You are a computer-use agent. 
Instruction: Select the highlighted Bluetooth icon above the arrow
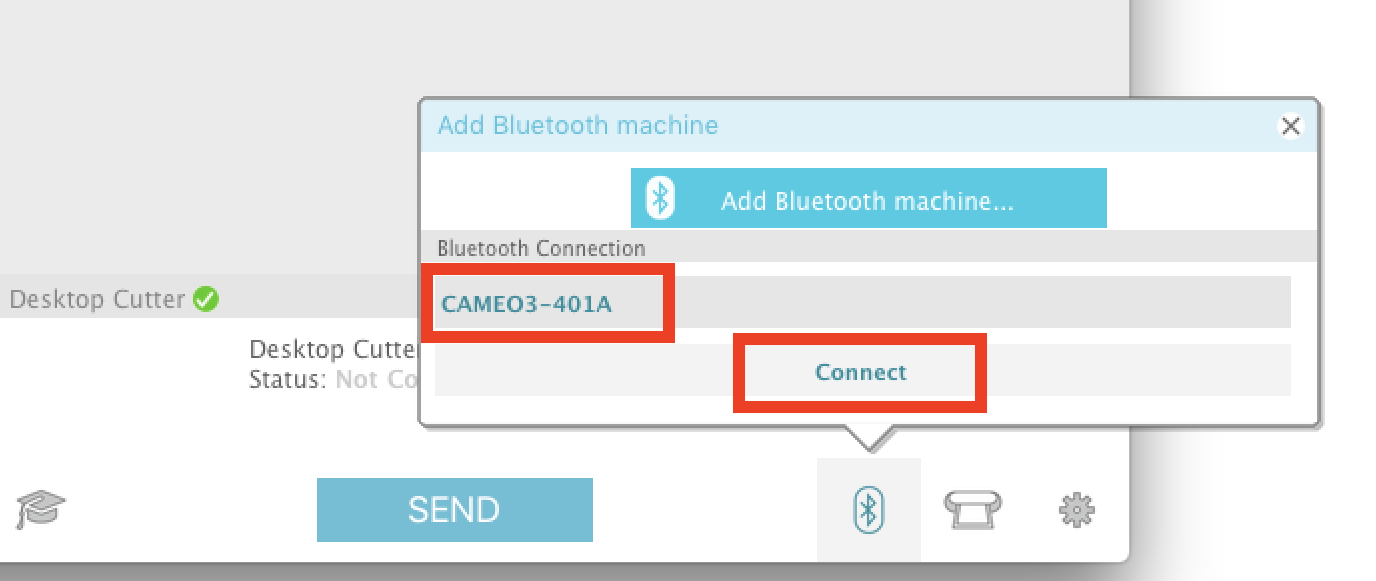(868, 509)
